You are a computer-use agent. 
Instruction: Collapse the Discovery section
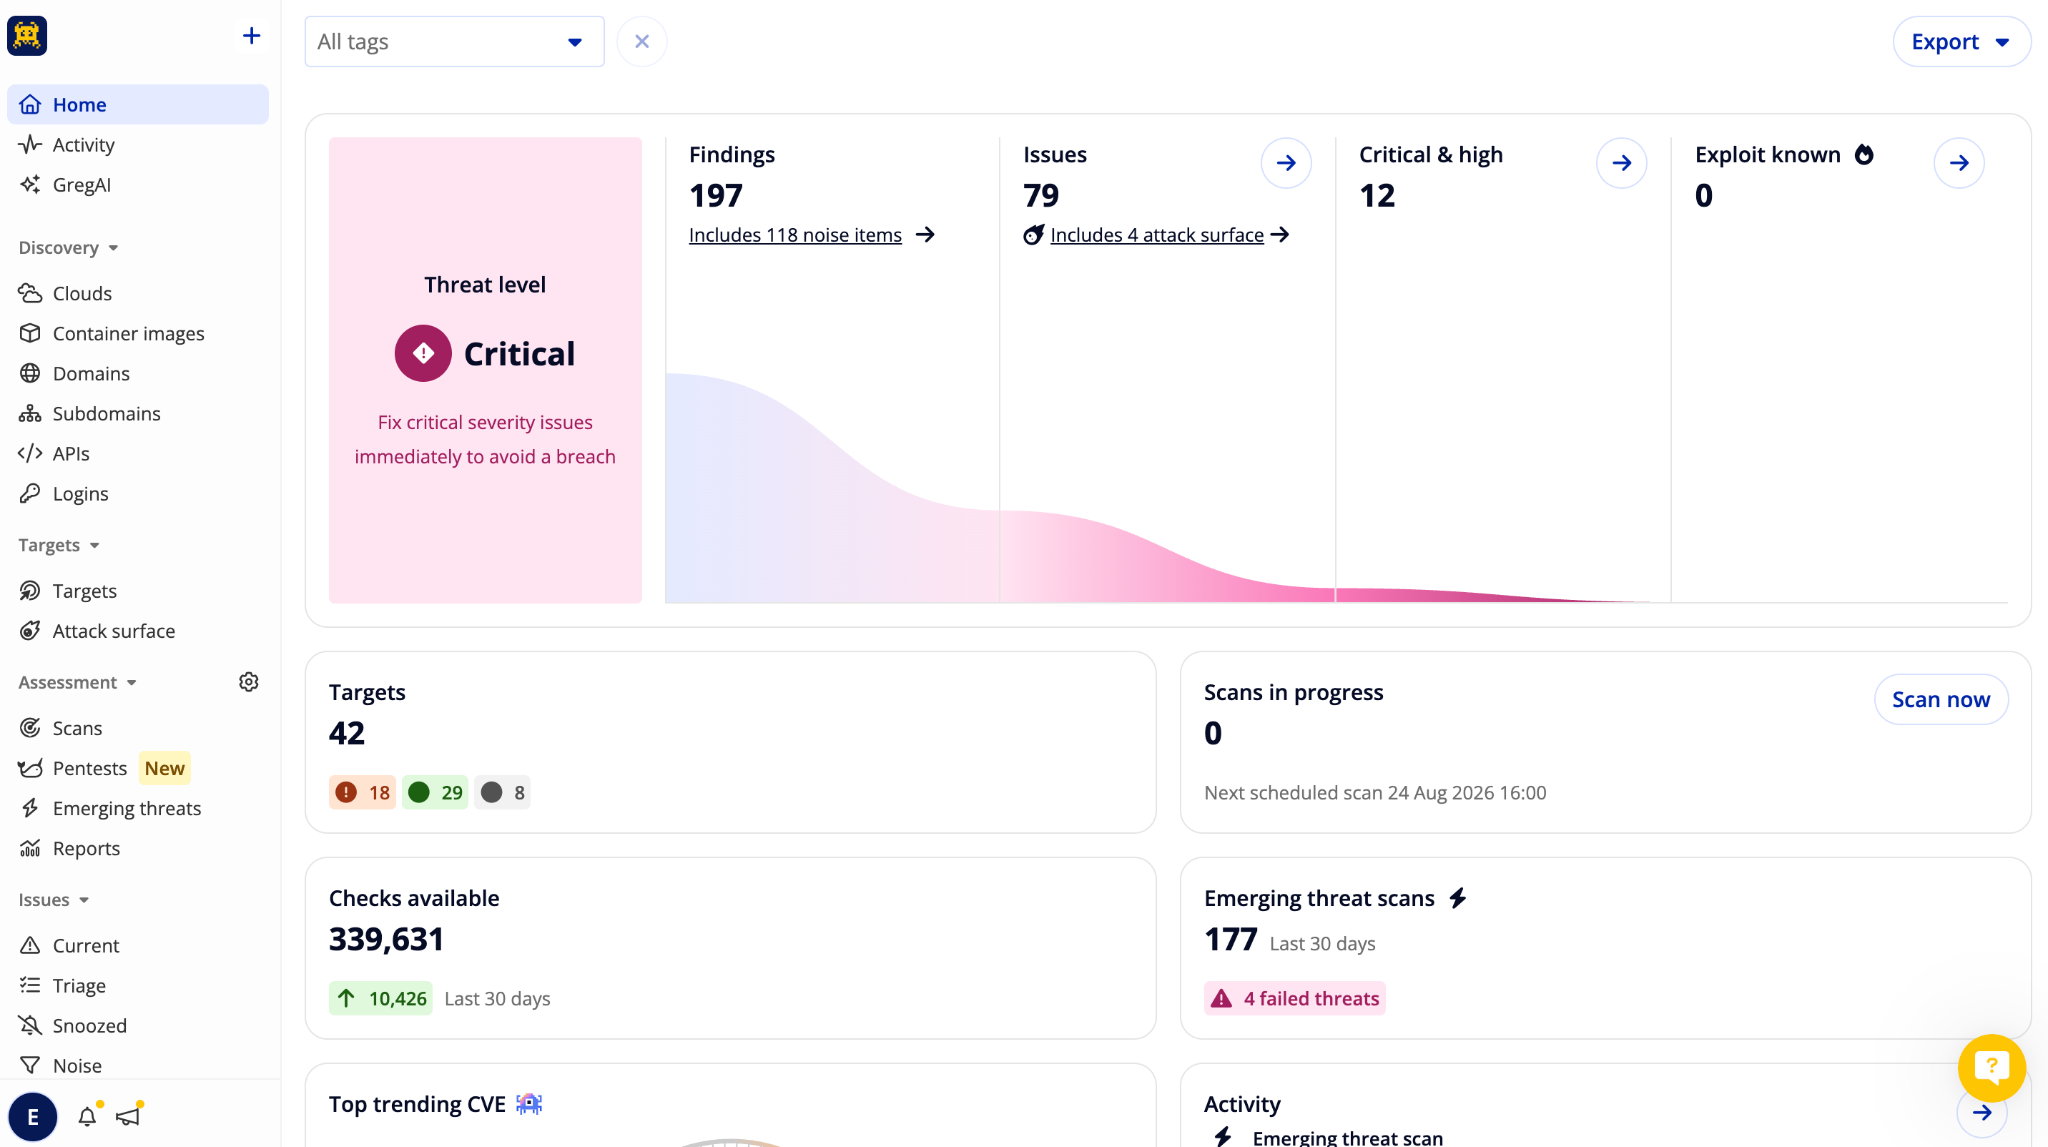coord(69,247)
